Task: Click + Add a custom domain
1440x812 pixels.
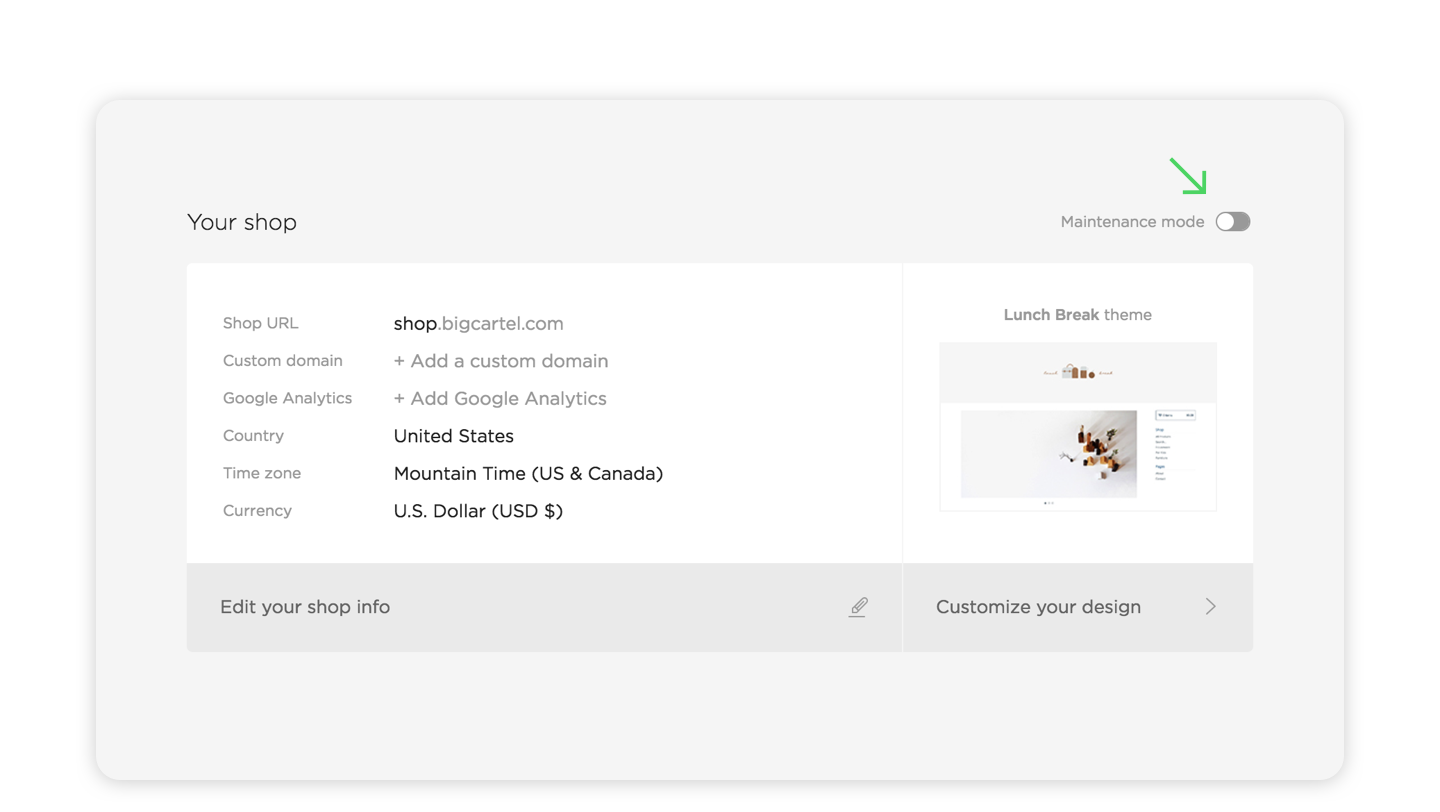Action: 501,361
